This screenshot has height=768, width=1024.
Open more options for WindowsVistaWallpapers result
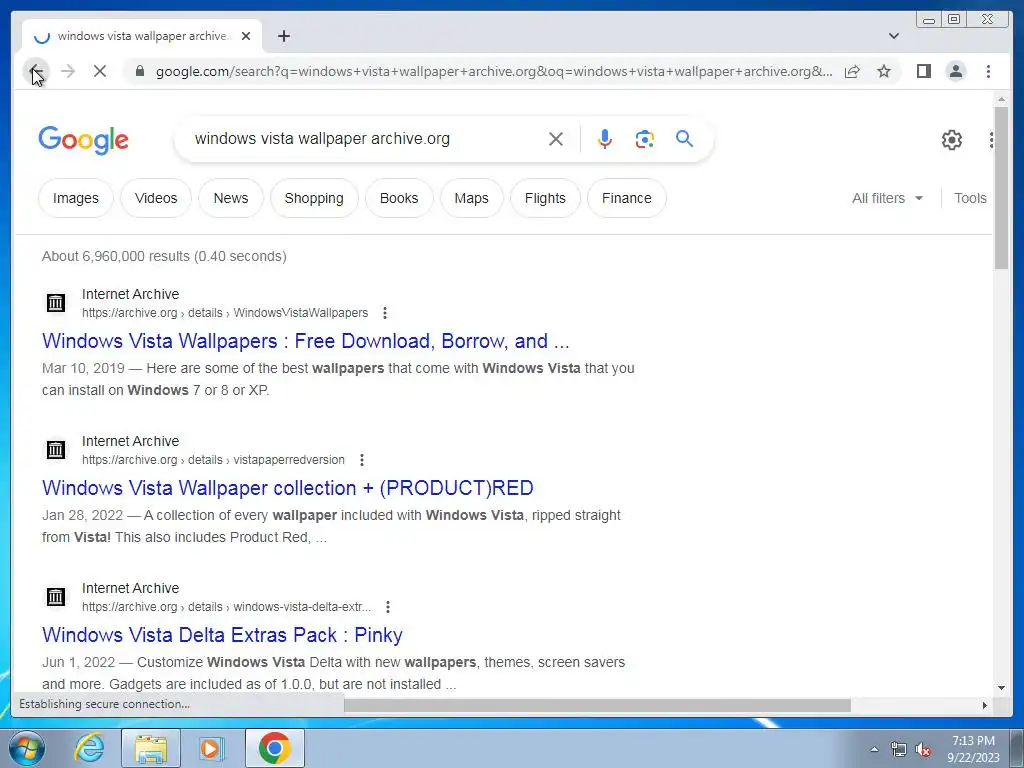point(385,313)
